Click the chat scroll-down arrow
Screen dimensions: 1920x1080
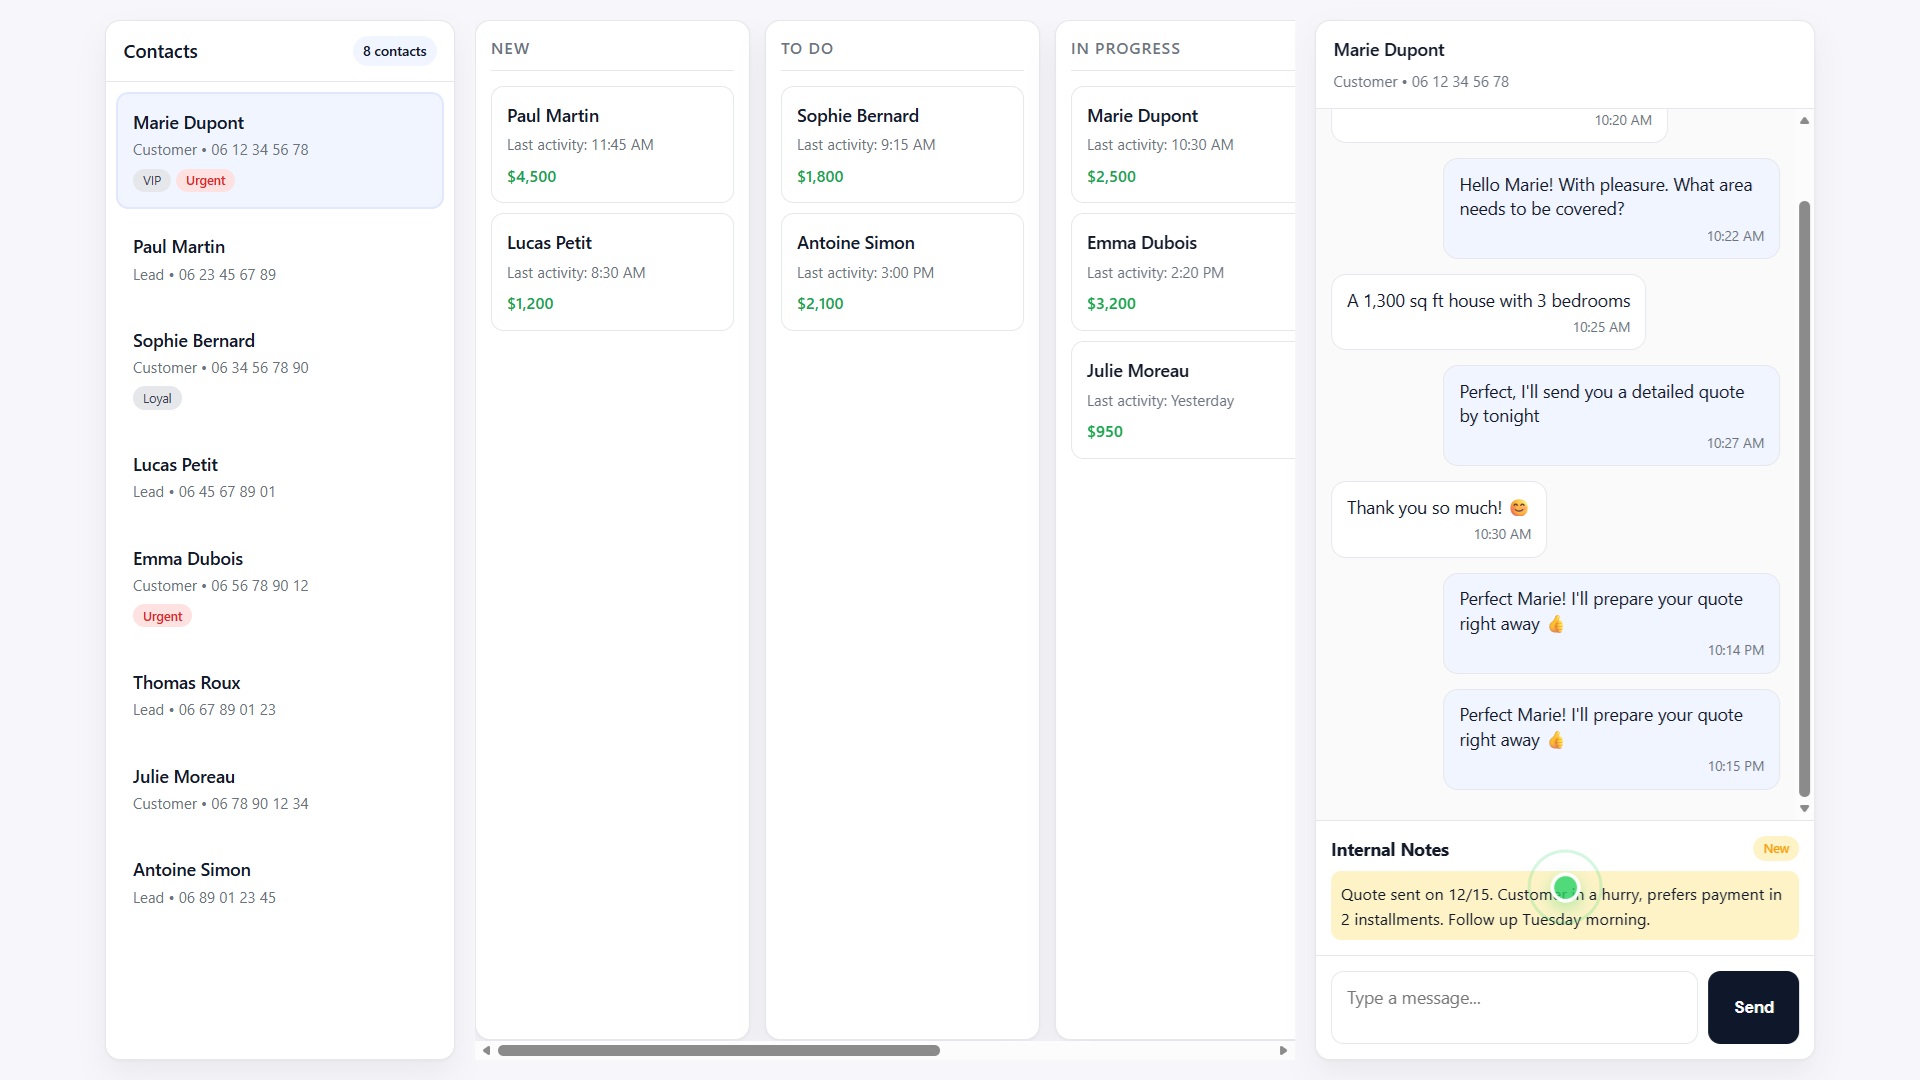point(1804,808)
